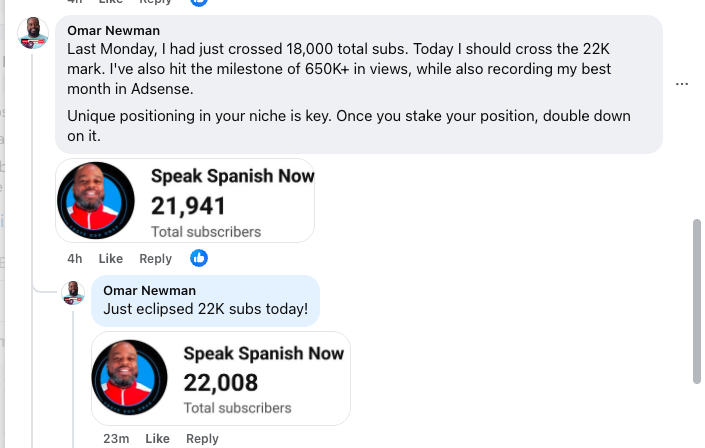The image size is (705, 448).
Task: Open the three-dot options for Omar's comment
Action: (x=682, y=84)
